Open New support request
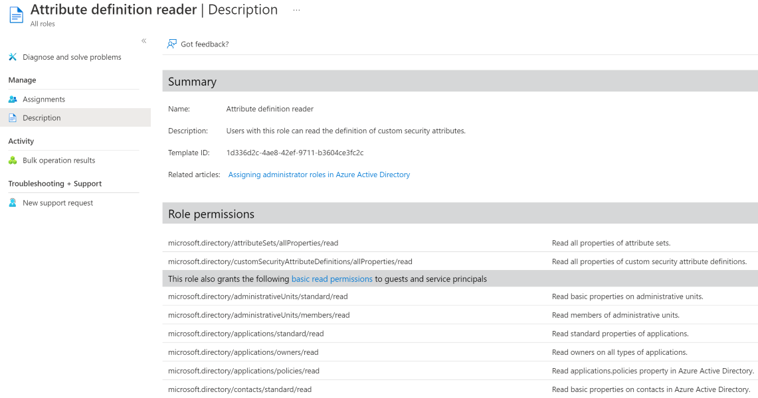758x398 pixels. (x=58, y=203)
